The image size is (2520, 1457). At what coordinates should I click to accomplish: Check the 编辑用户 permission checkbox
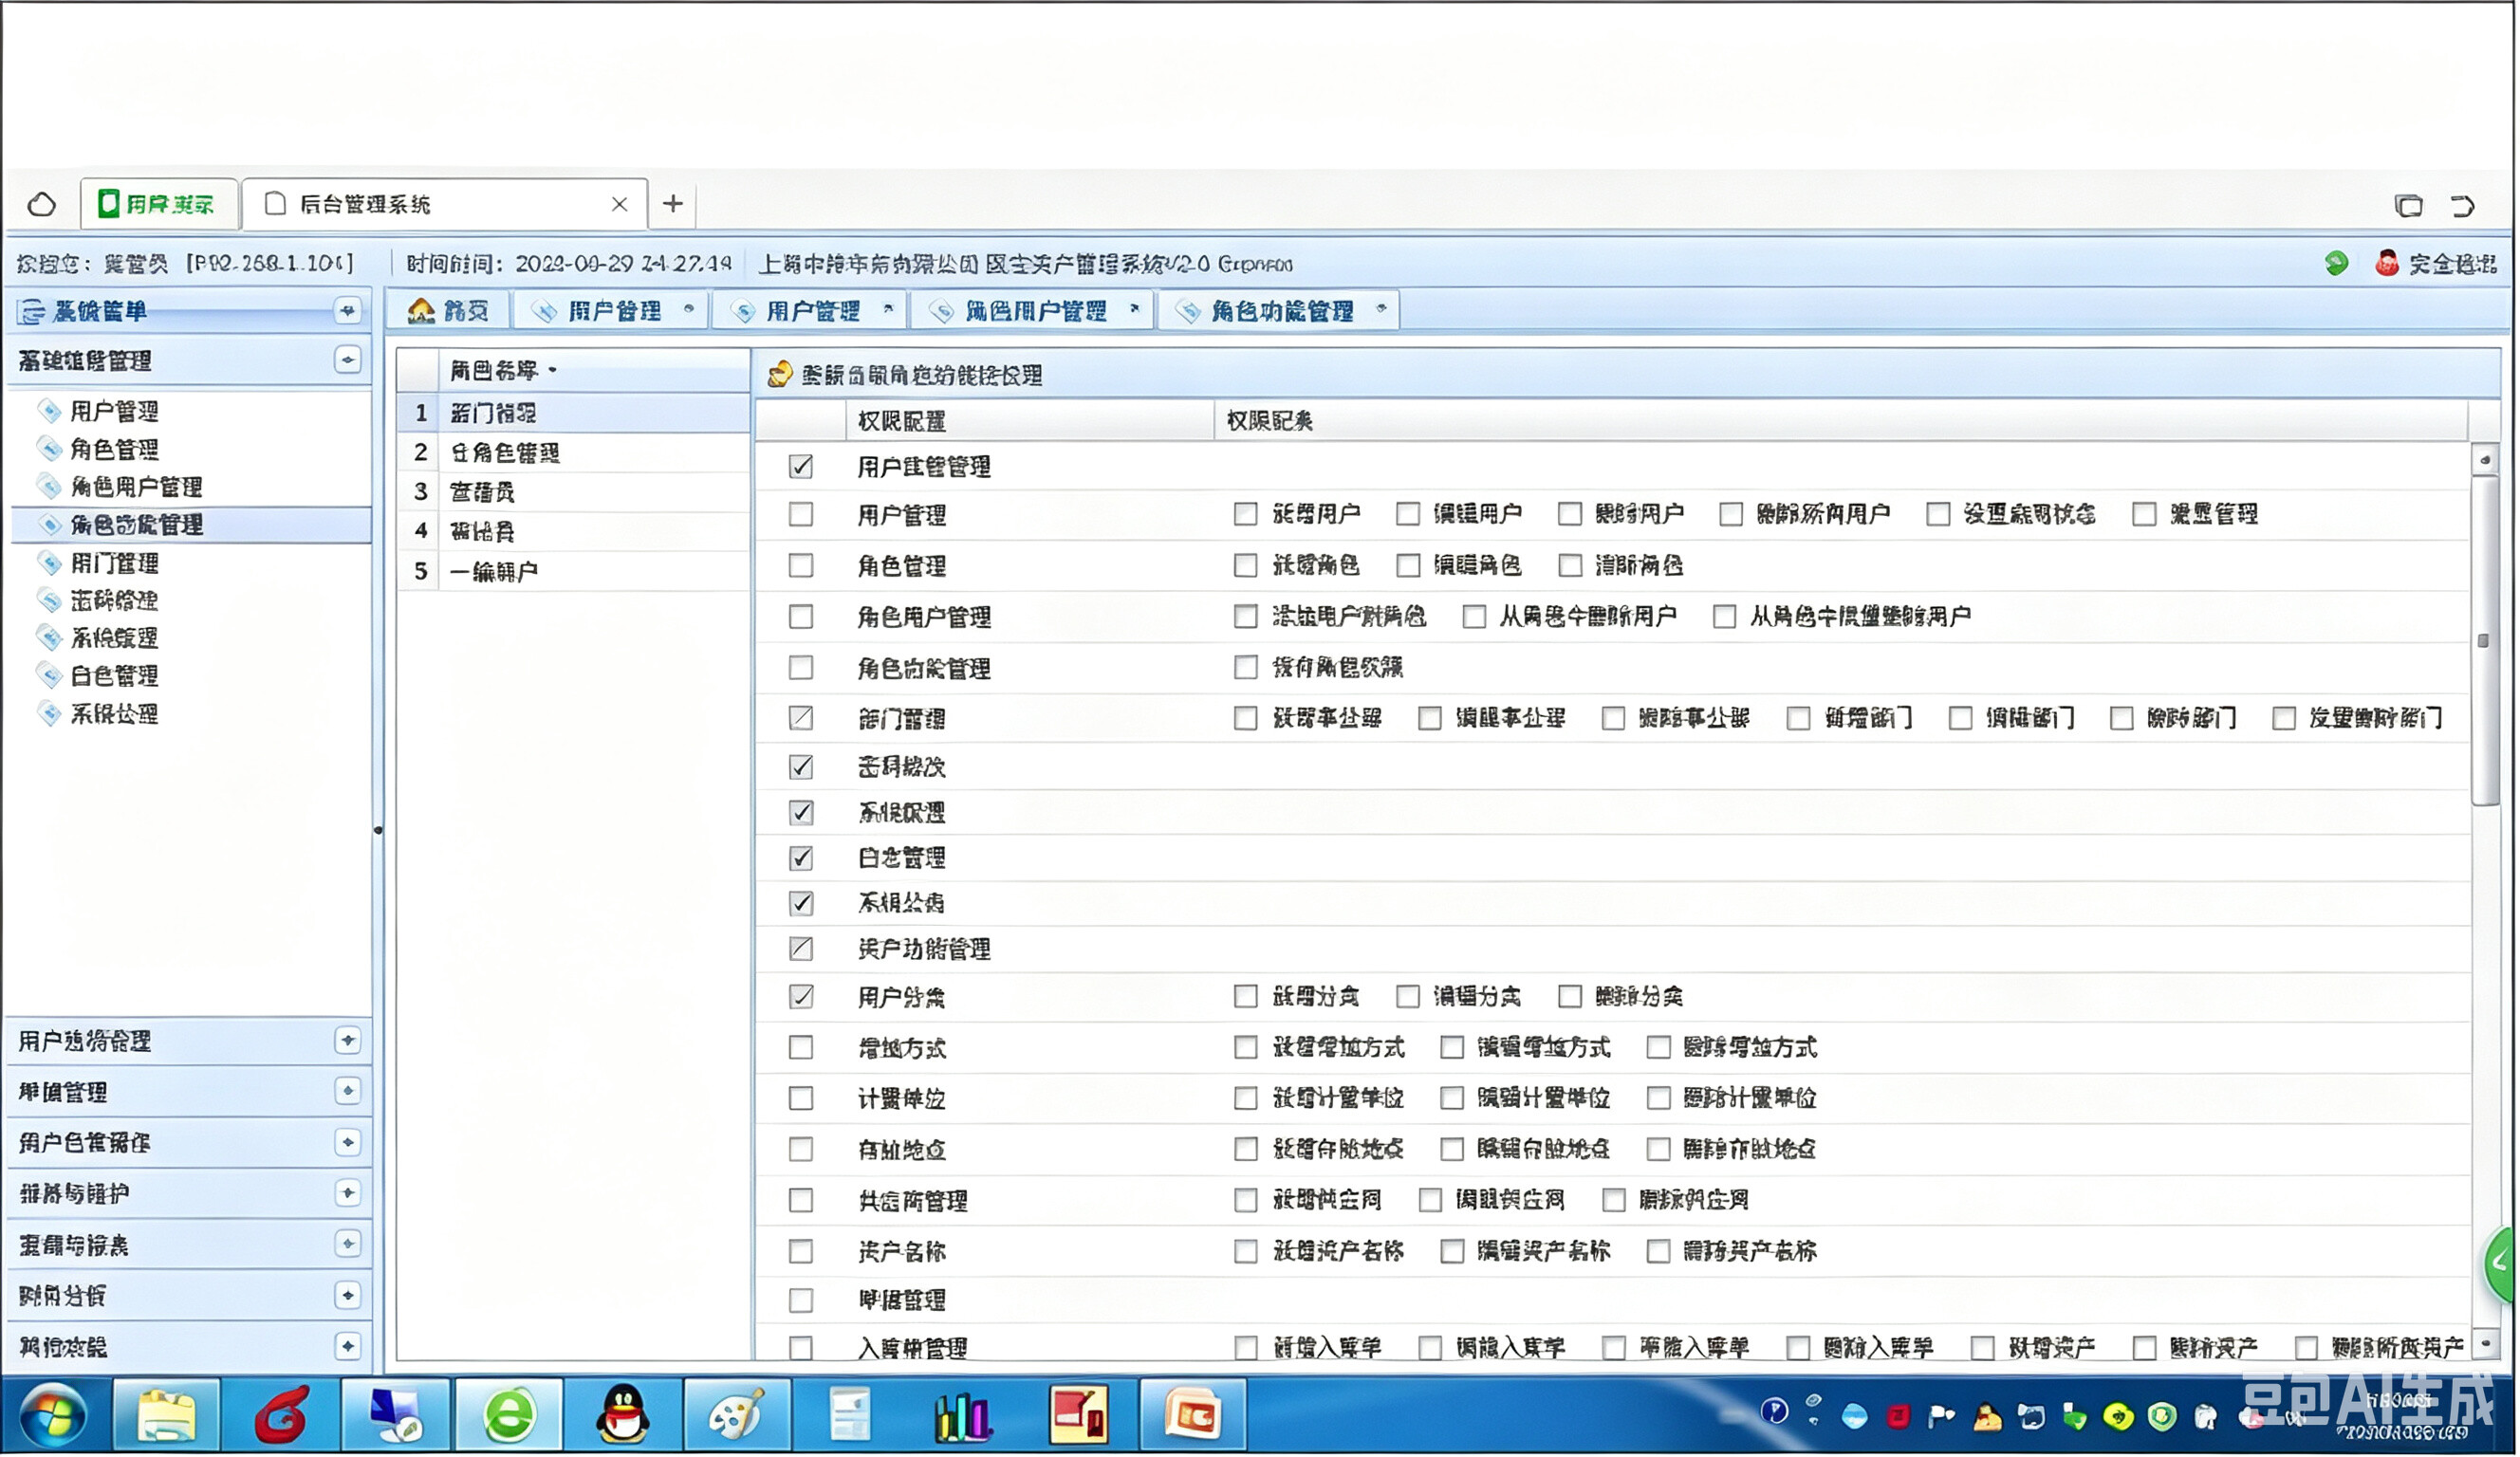coord(1407,513)
